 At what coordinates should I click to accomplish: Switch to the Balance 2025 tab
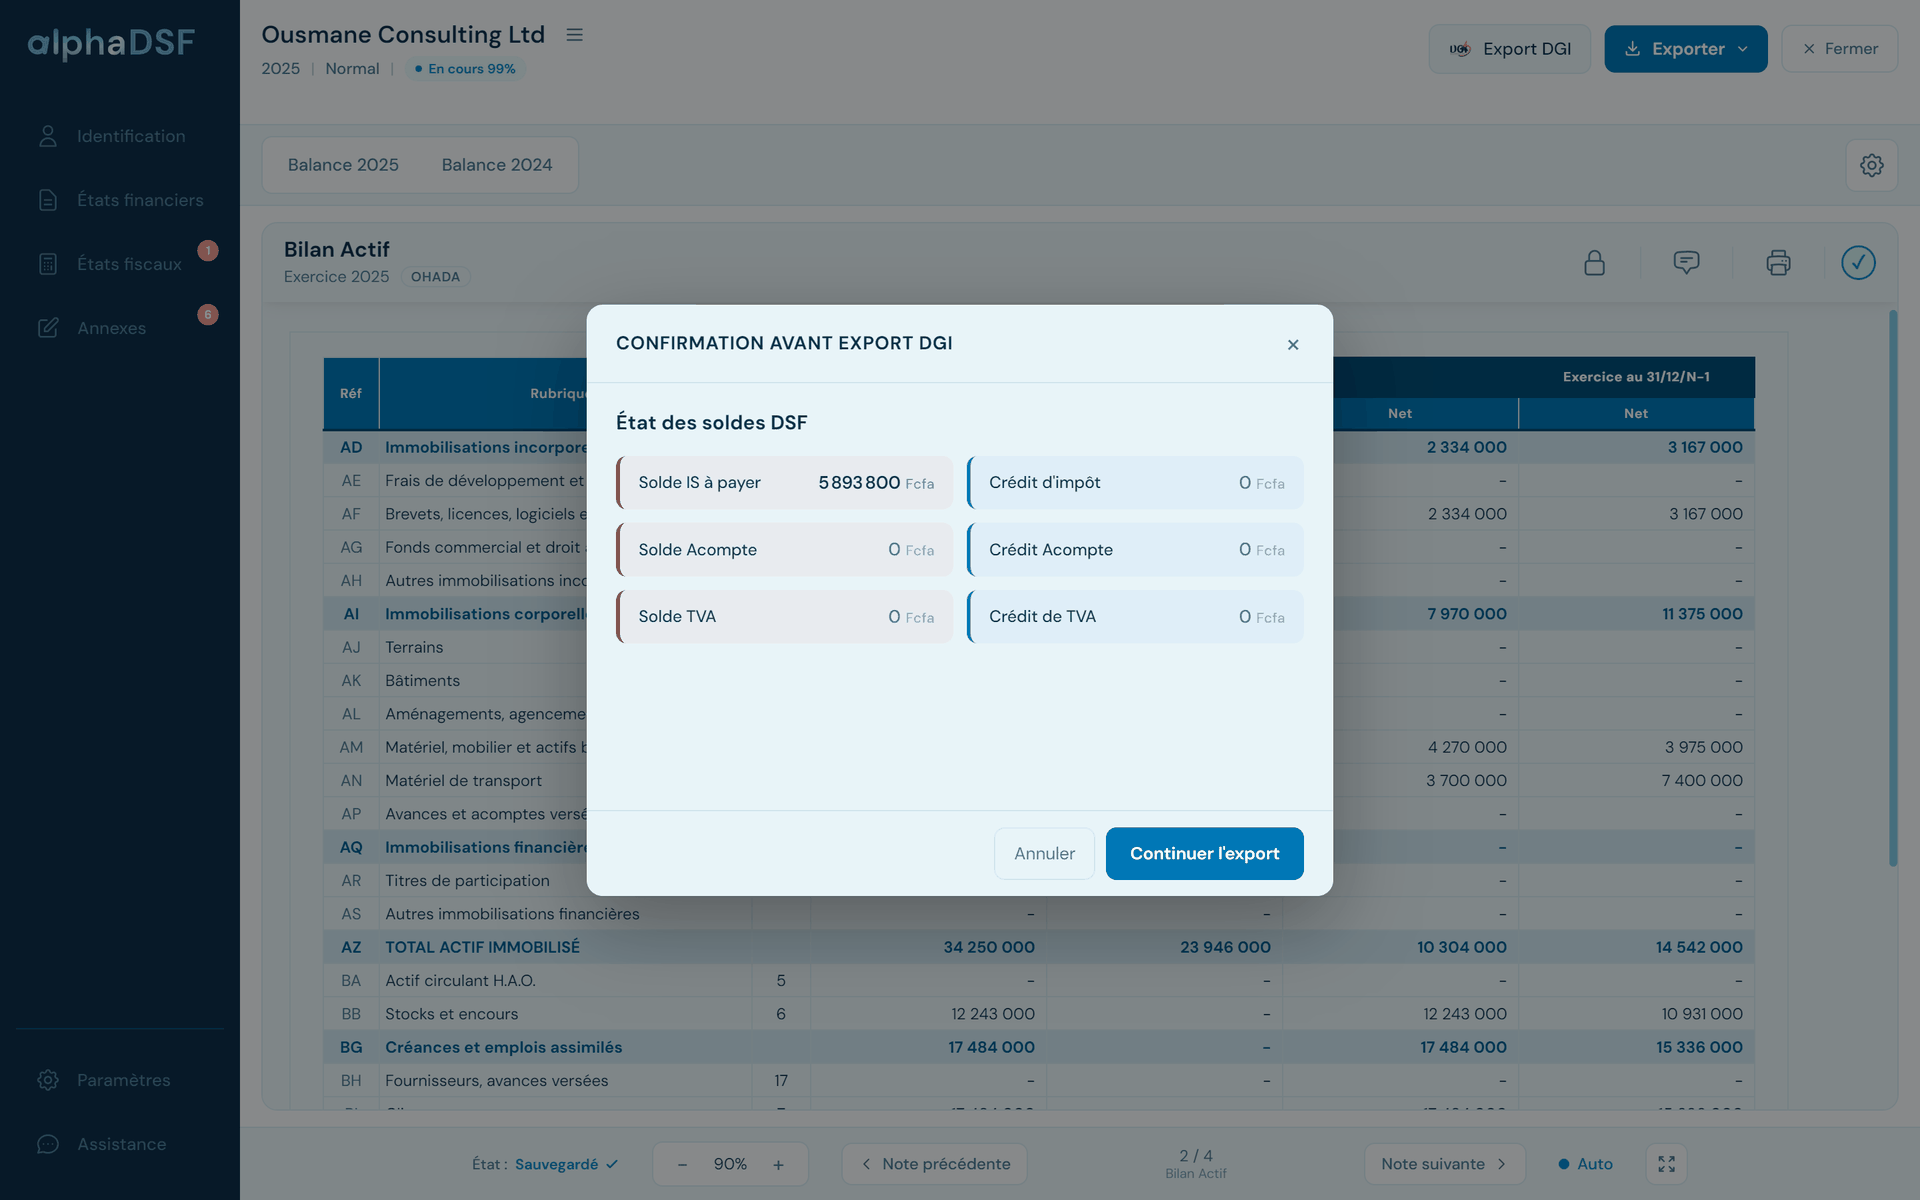[343, 165]
